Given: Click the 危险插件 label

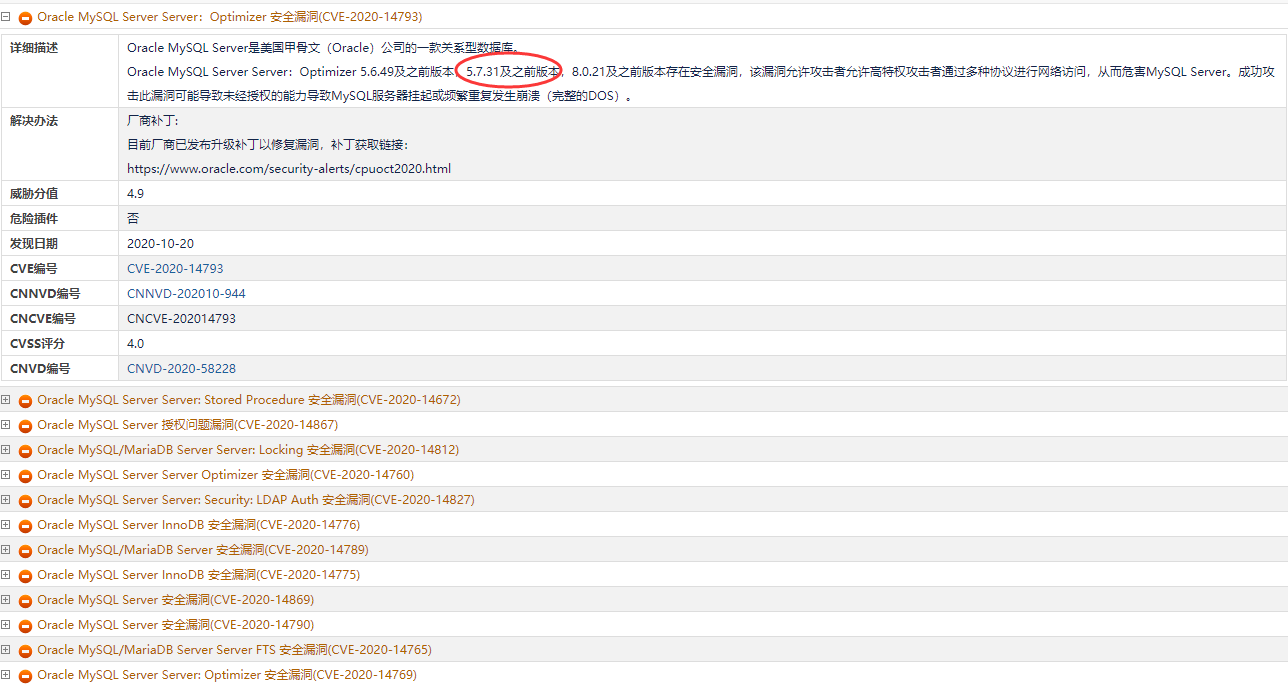Looking at the screenshot, I should (34, 218).
